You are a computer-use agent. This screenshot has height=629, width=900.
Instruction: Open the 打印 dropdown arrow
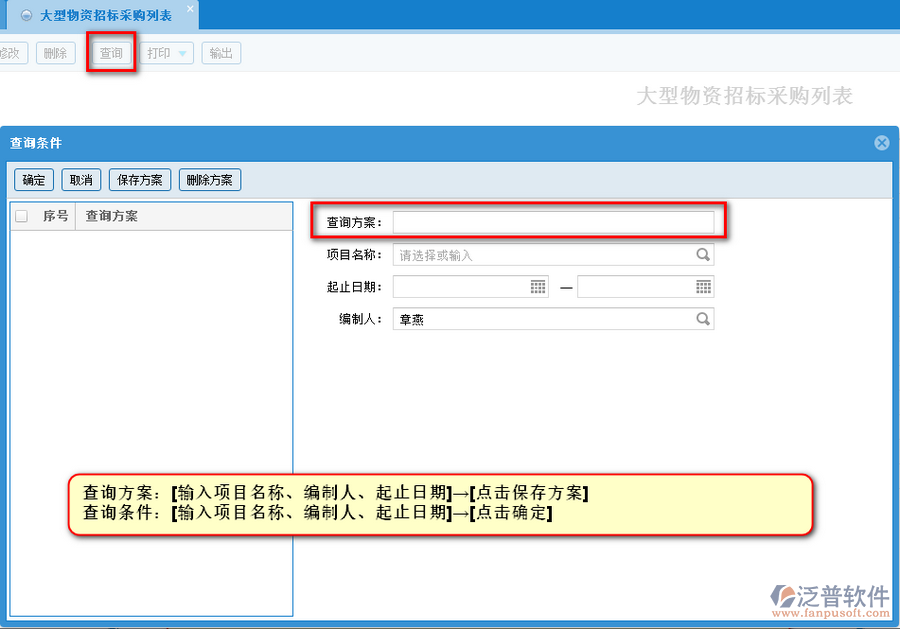click(183, 53)
